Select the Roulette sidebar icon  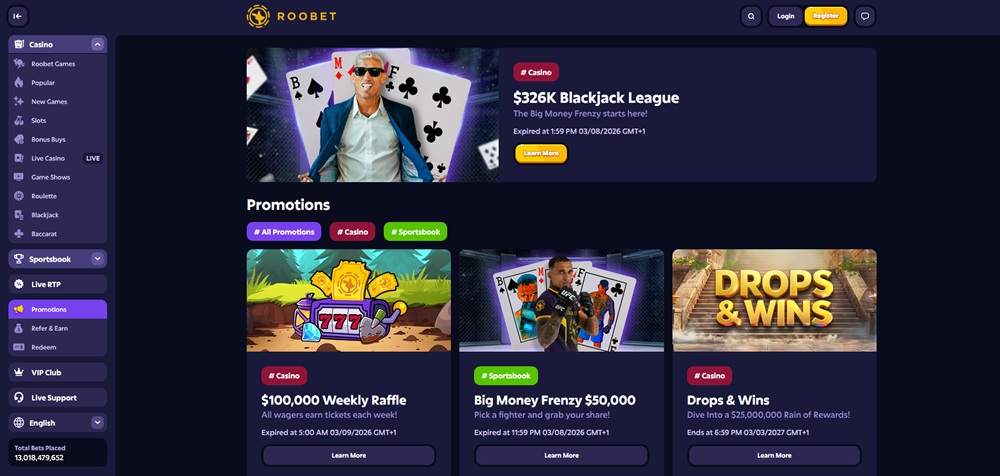[19, 196]
